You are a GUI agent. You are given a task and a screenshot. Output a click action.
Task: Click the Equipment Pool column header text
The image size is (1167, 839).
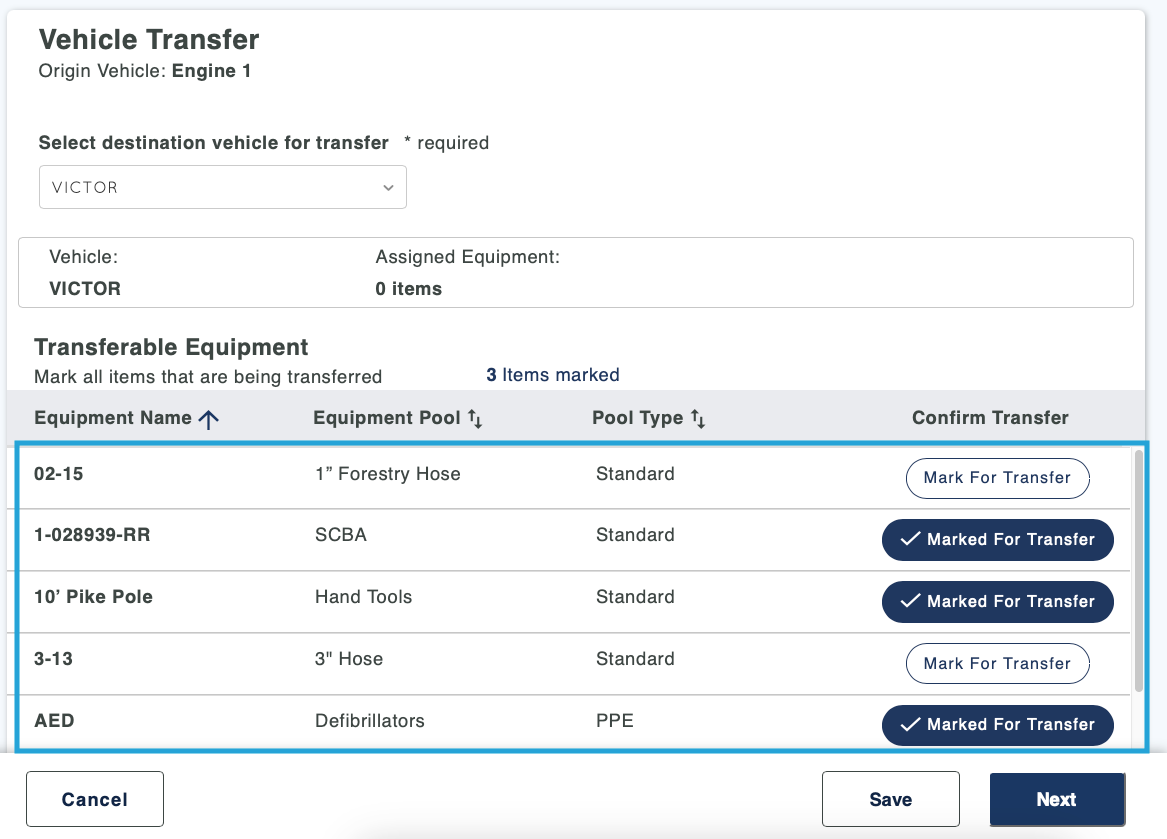pos(387,418)
